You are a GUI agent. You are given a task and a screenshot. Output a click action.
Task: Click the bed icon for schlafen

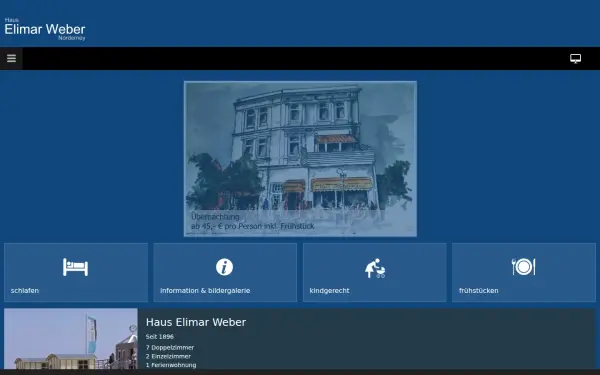75,267
